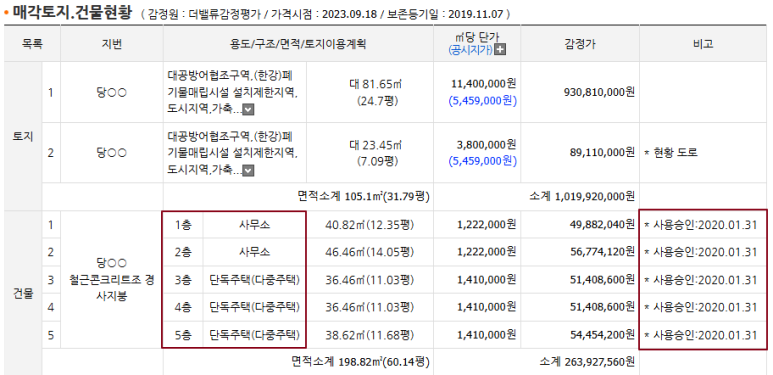The image size is (773, 375).
Task: Click the 비고 column header
Action: 703,44
